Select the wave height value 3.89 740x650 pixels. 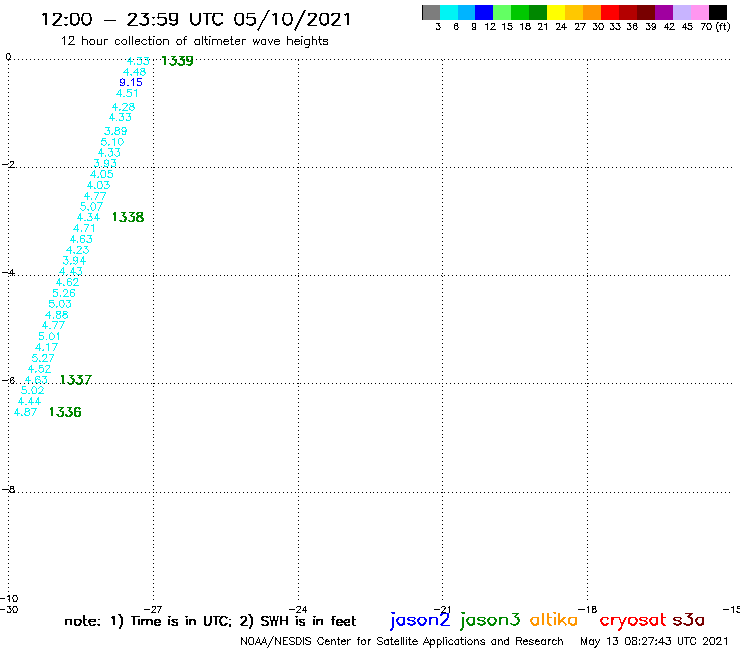[116, 131]
